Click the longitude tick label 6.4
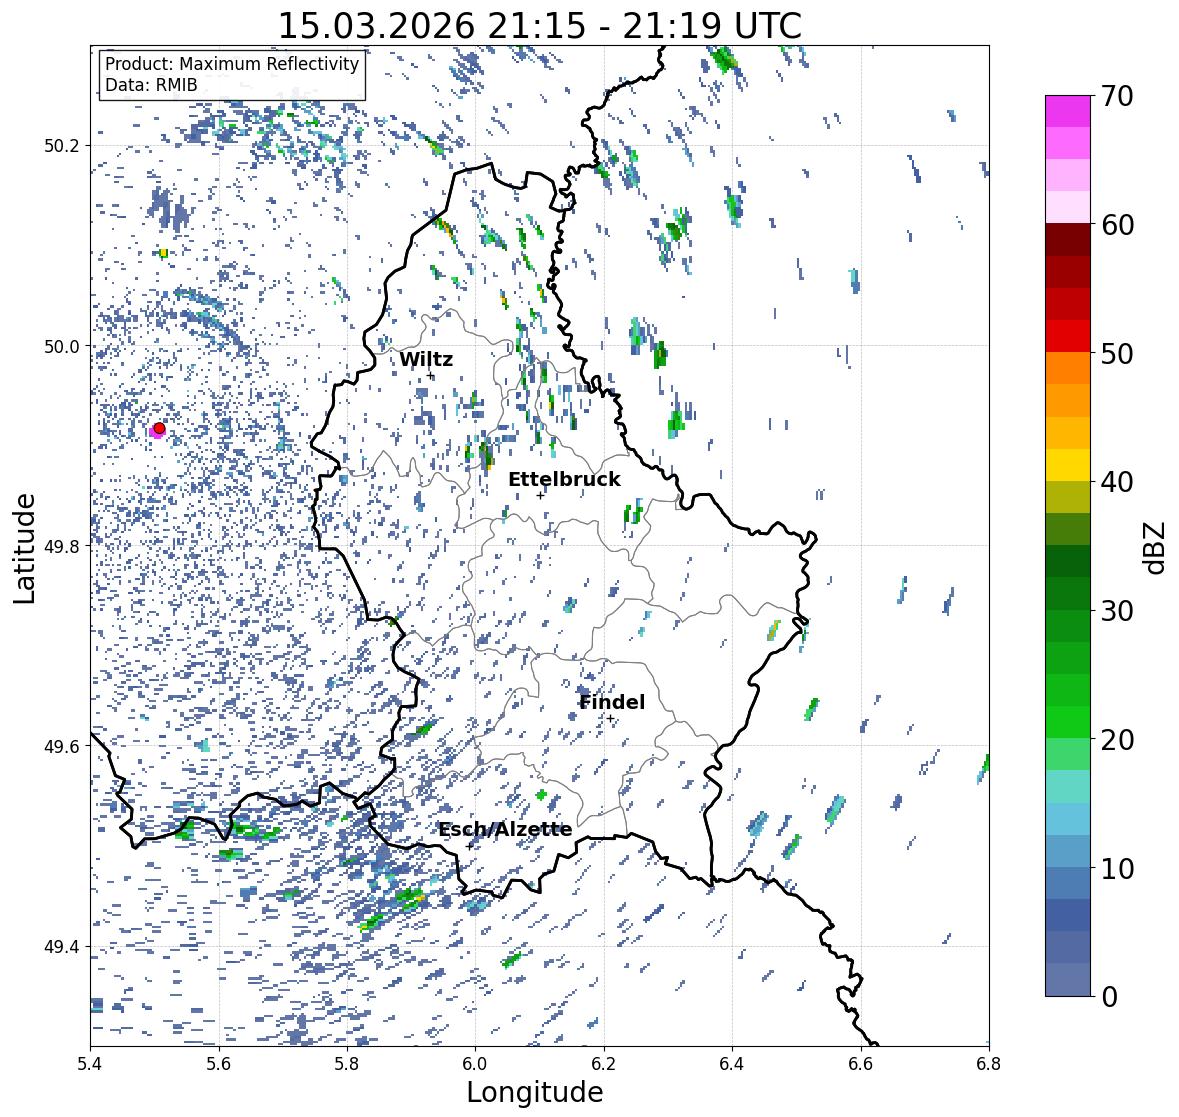Image resolution: width=1179 pixels, height=1117 pixels. [732, 1064]
